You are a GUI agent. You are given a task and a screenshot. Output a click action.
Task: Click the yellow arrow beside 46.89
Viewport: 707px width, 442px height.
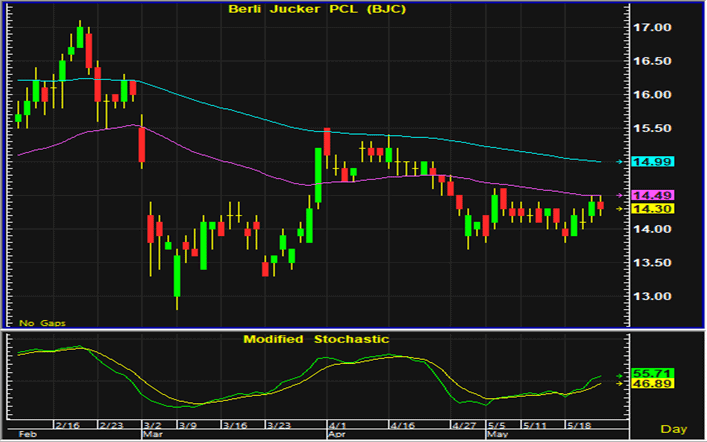coord(620,383)
